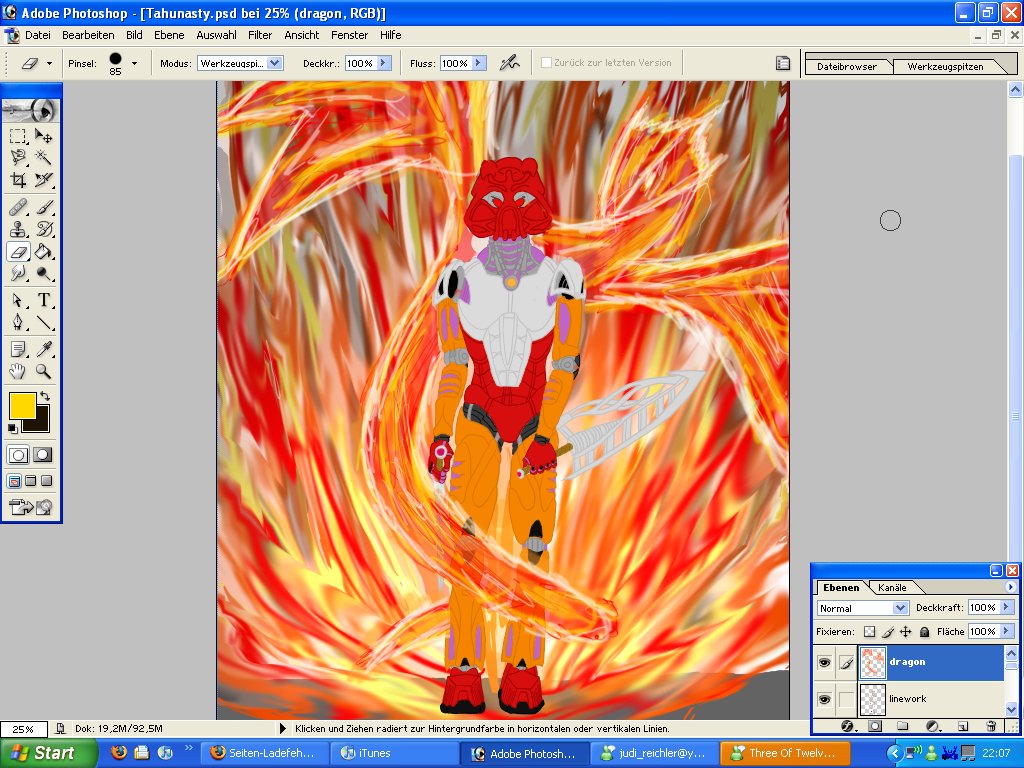Open the Filter menu
Screen dimensions: 1024x768
click(x=260, y=35)
